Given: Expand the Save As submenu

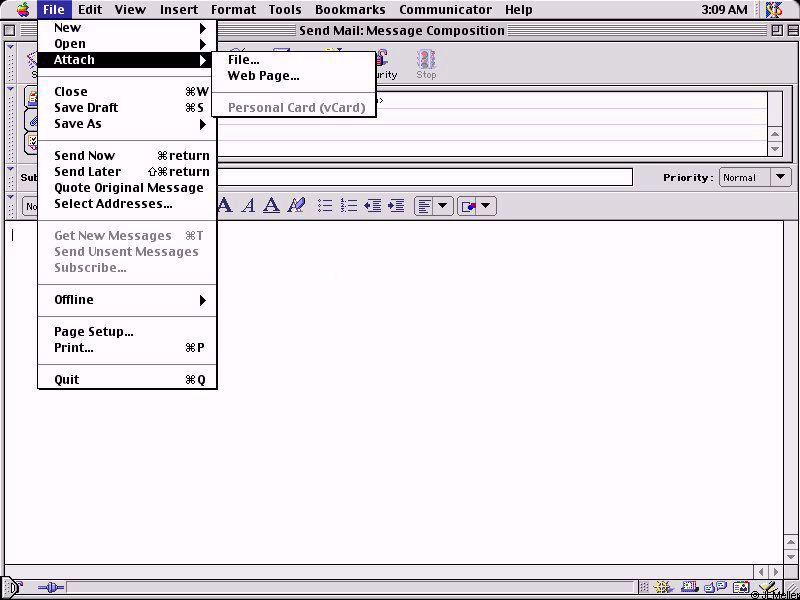Looking at the screenshot, I should click(x=128, y=123).
